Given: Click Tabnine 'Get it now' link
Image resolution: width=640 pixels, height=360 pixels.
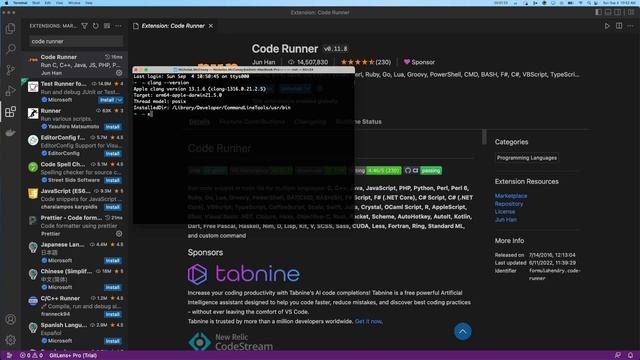Looking at the screenshot, I should coord(368,321).
